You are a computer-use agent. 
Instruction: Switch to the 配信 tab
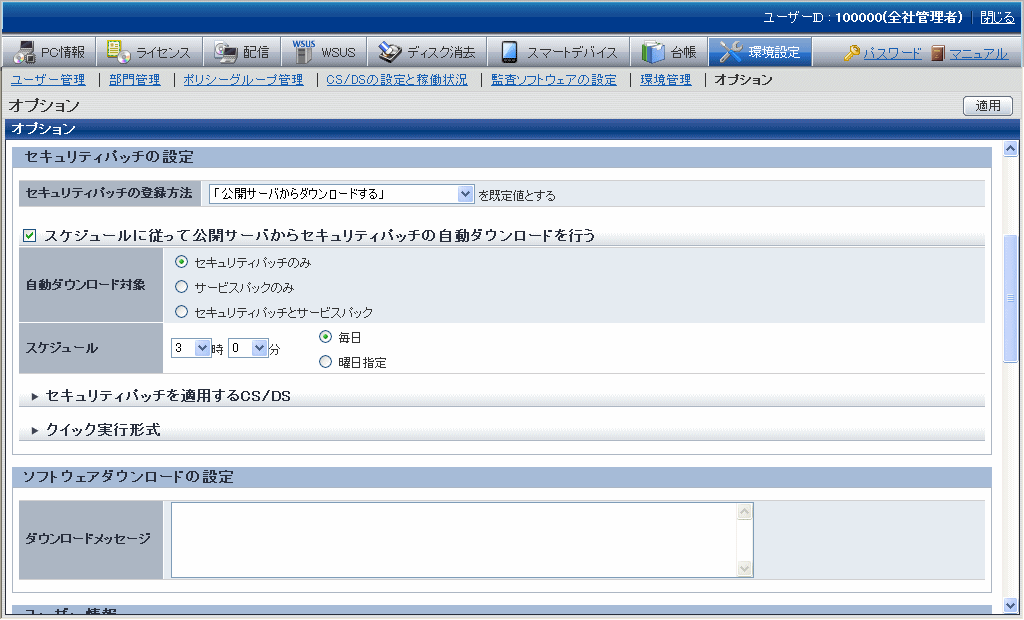[x=242, y=52]
